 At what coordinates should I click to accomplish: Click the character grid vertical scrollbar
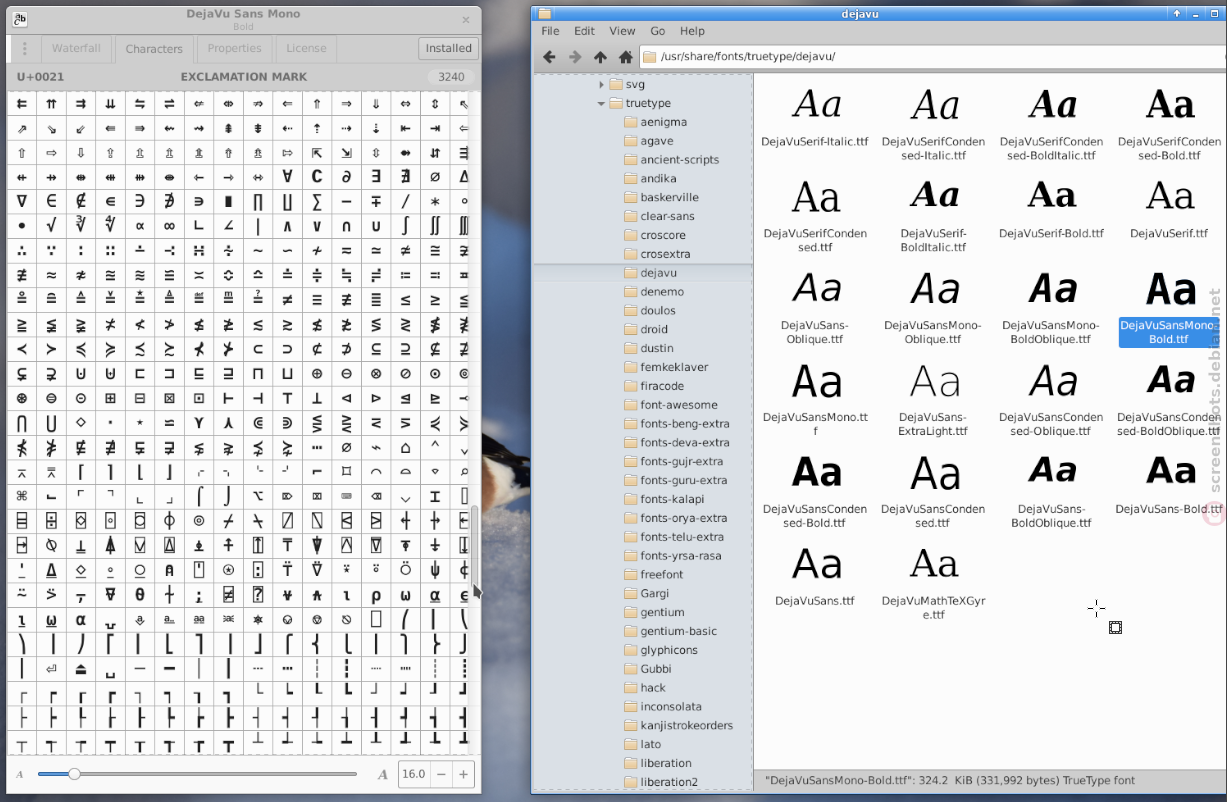(475, 545)
